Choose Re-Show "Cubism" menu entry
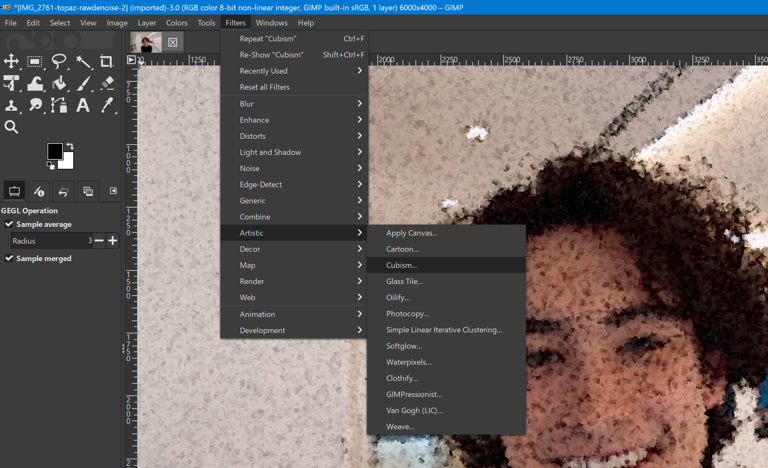 (x=294, y=55)
